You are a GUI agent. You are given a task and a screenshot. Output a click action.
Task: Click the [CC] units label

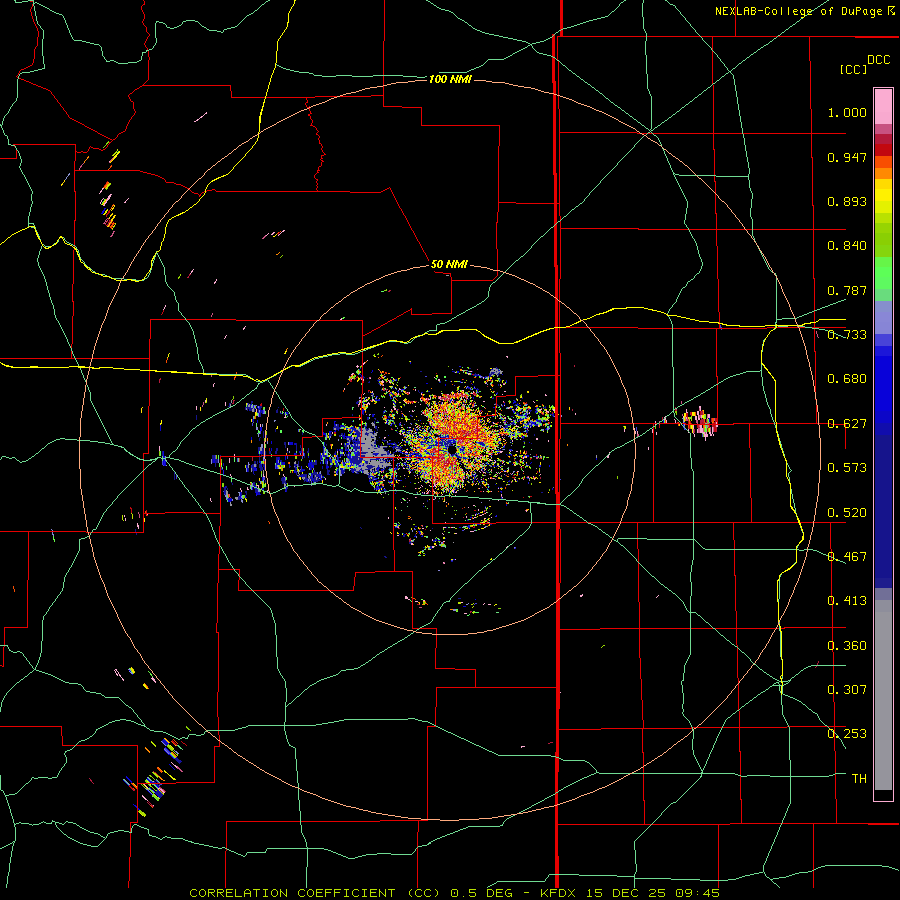click(853, 69)
